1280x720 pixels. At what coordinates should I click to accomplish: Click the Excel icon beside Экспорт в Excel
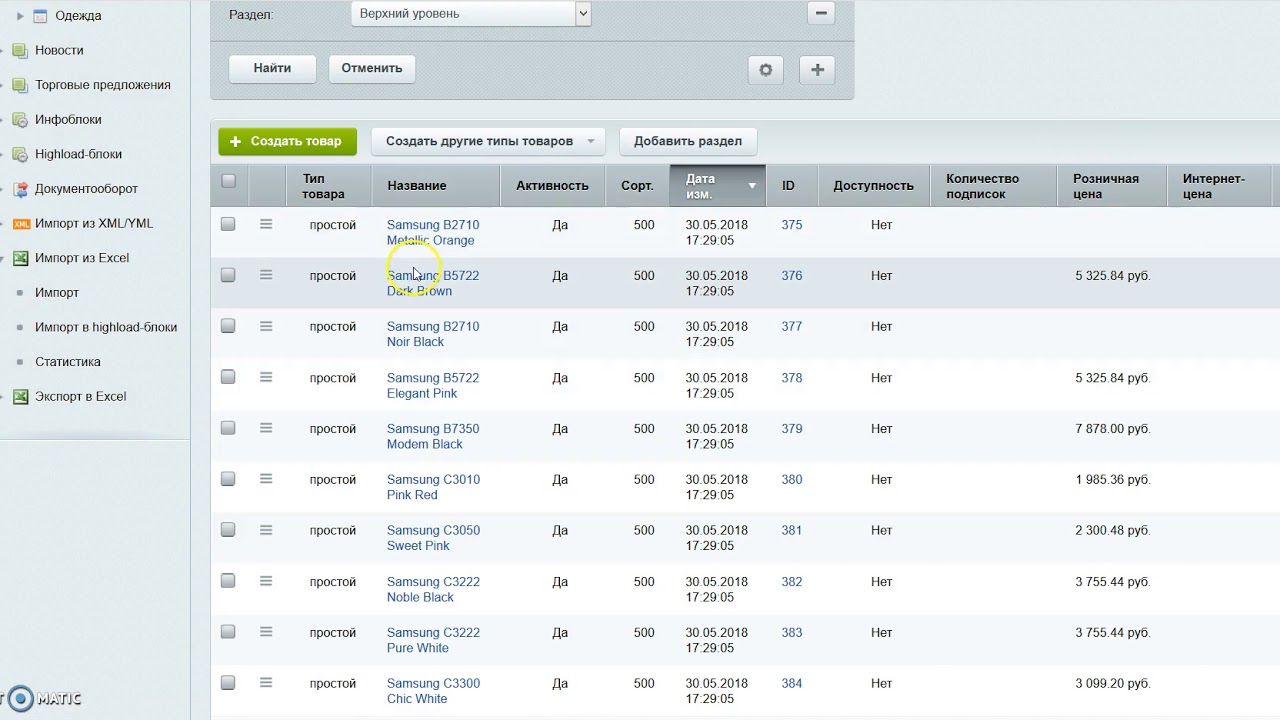19,397
